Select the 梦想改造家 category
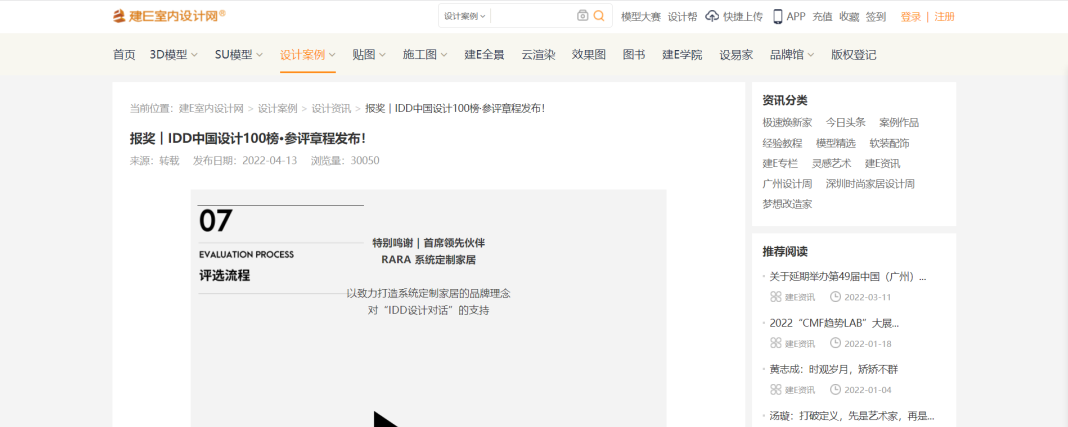The width and height of the screenshot is (1068, 427). click(787, 204)
